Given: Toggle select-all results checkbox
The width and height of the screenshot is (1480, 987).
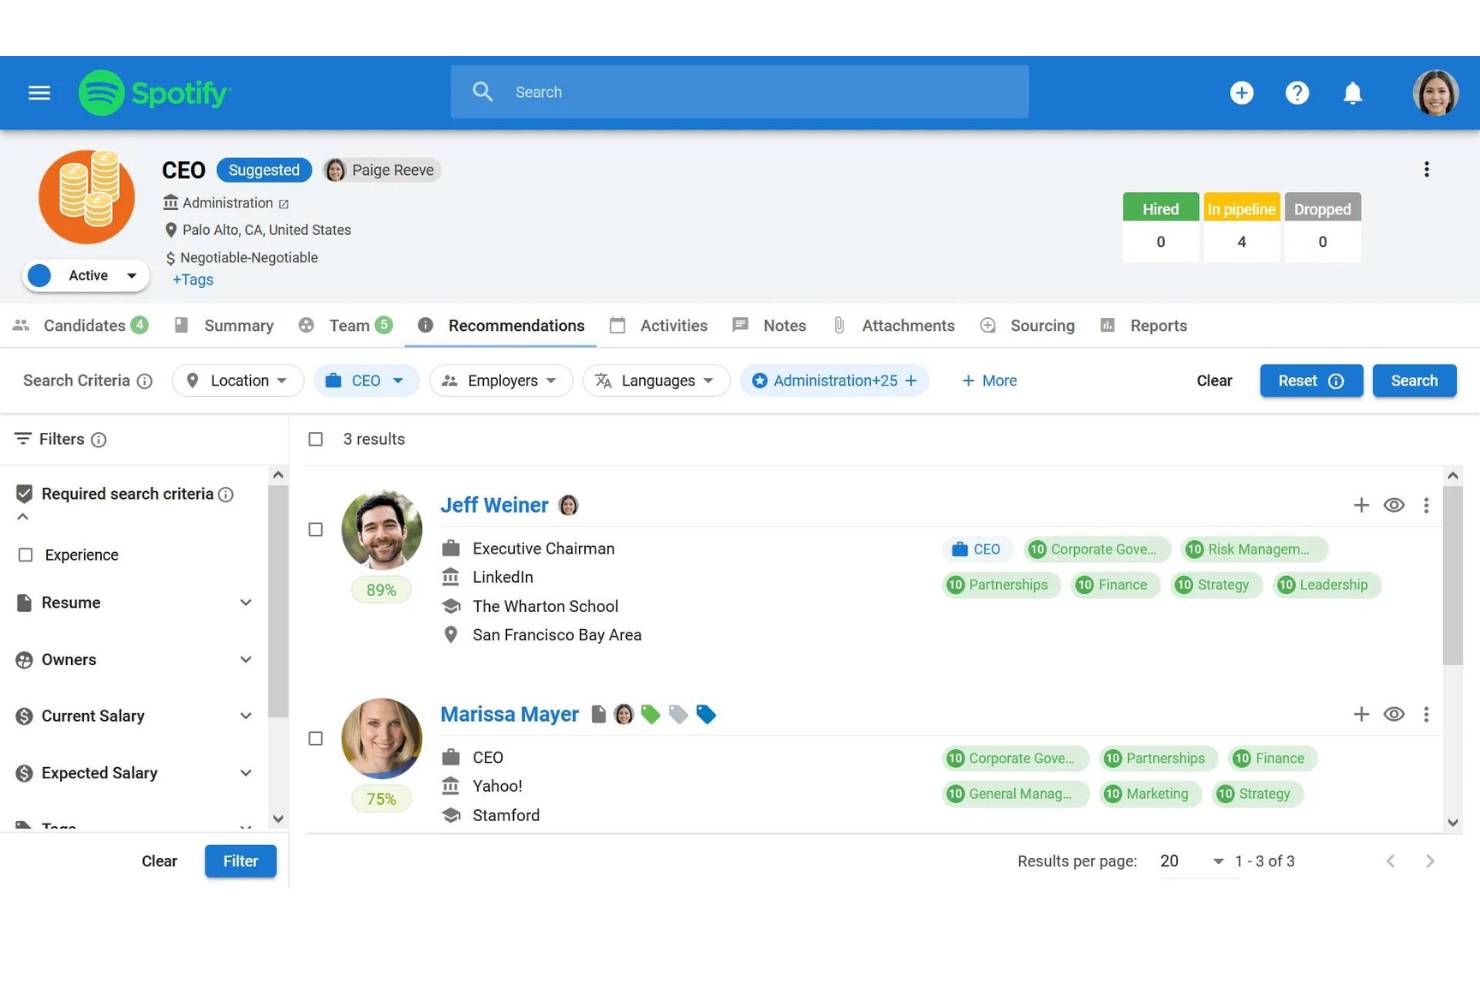Looking at the screenshot, I should tap(316, 439).
